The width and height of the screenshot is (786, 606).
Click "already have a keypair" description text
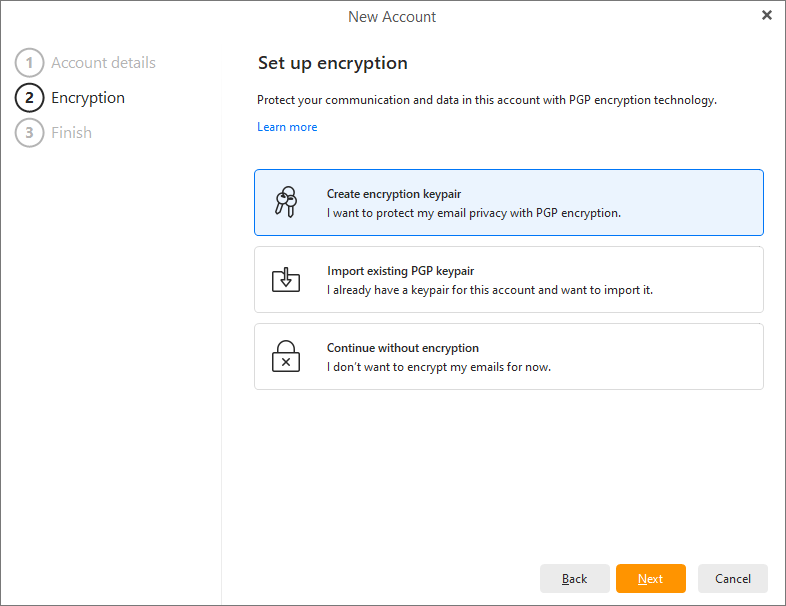pos(489,290)
